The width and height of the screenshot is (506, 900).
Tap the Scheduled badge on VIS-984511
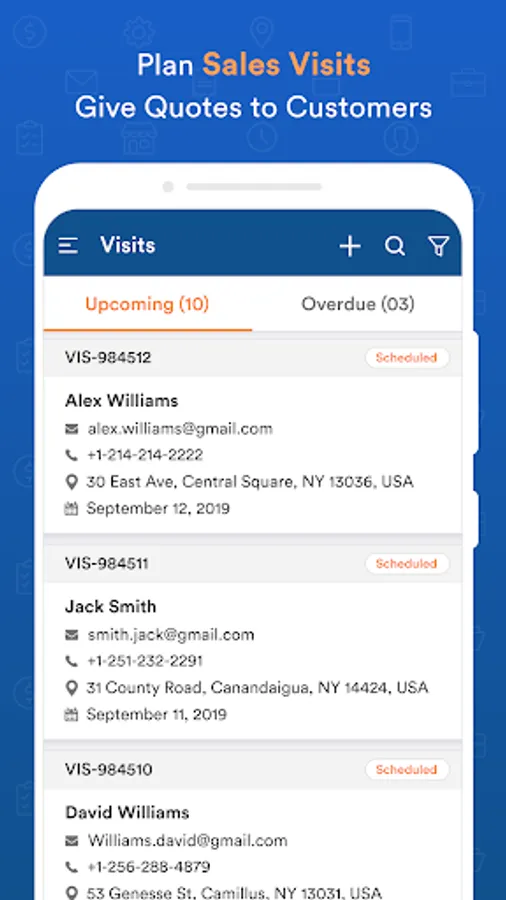(407, 564)
